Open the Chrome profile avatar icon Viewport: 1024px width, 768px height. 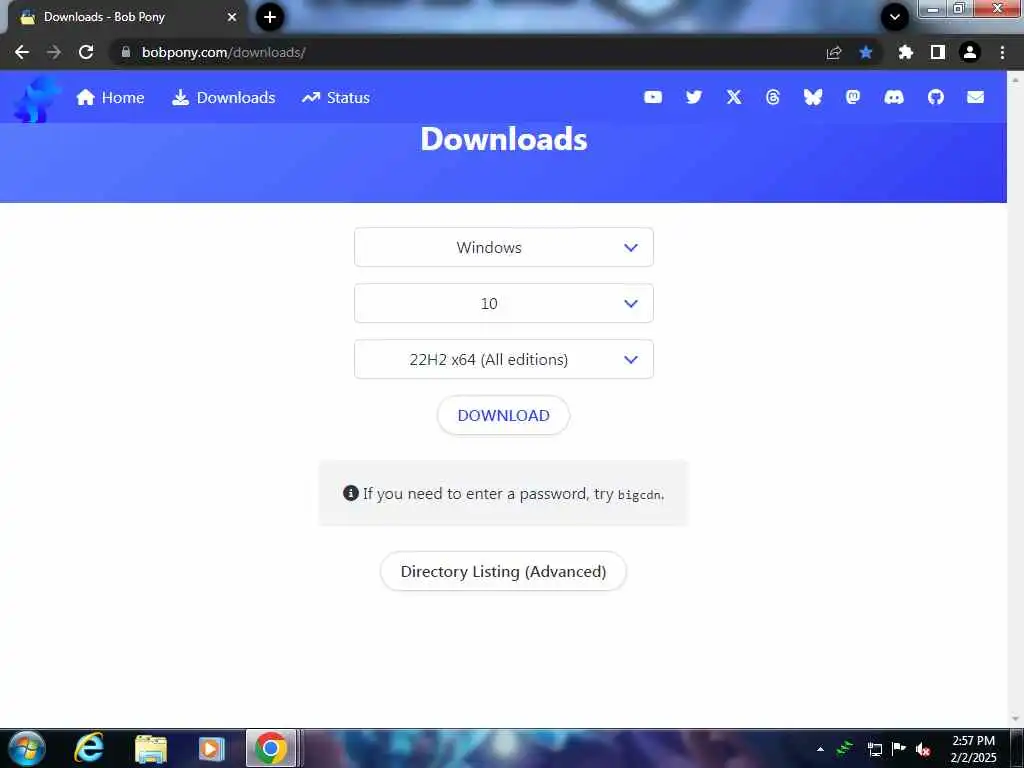coord(970,52)
